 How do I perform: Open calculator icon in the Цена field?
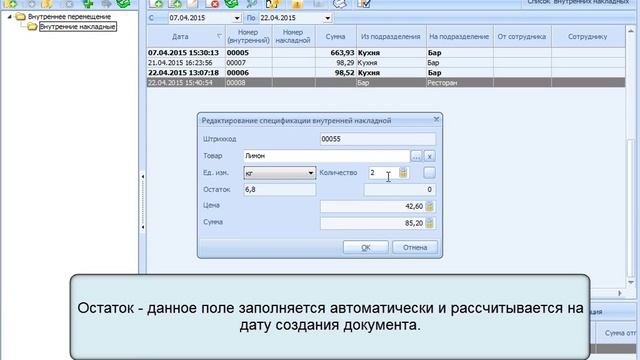429,207
